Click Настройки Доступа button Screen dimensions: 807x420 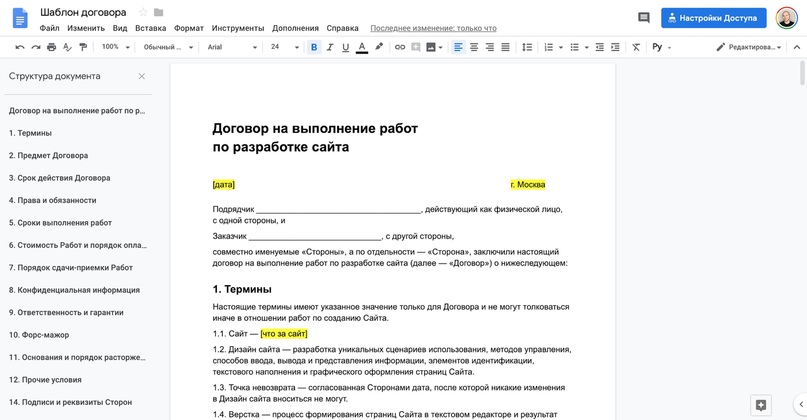click(713, 18)
